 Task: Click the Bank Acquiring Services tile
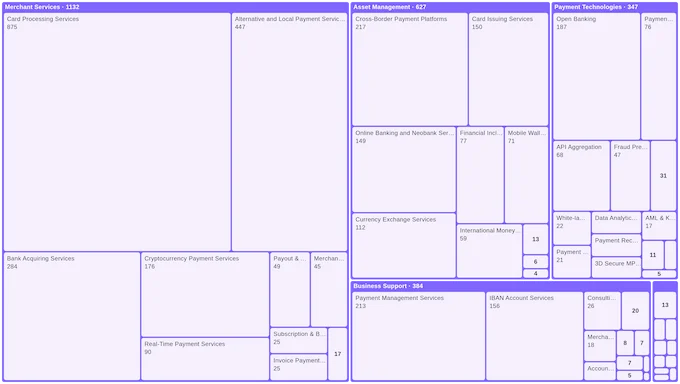coord(72,316)
